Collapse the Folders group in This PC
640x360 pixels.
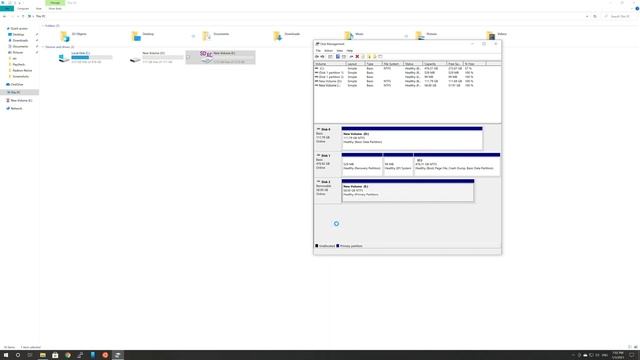(x=43, y=26)
